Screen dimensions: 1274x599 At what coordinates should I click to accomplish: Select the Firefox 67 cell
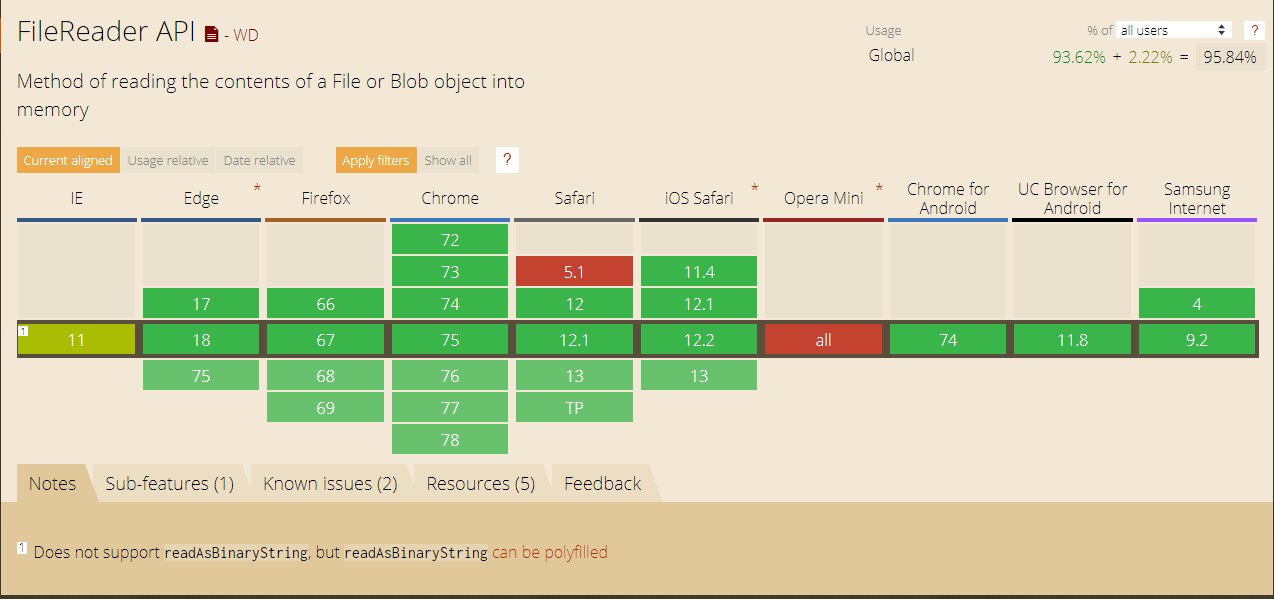326,340
